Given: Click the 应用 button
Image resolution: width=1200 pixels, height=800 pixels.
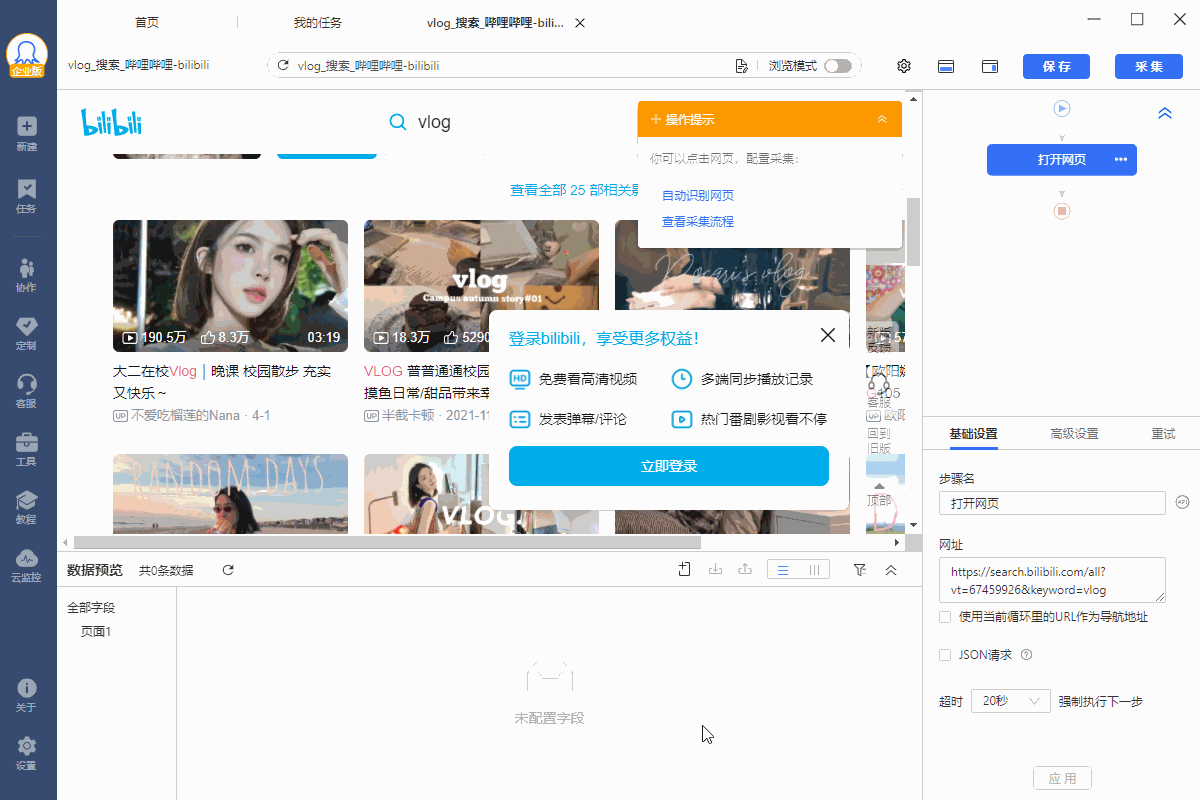Looking at the screenshot, I should 1062,778.
